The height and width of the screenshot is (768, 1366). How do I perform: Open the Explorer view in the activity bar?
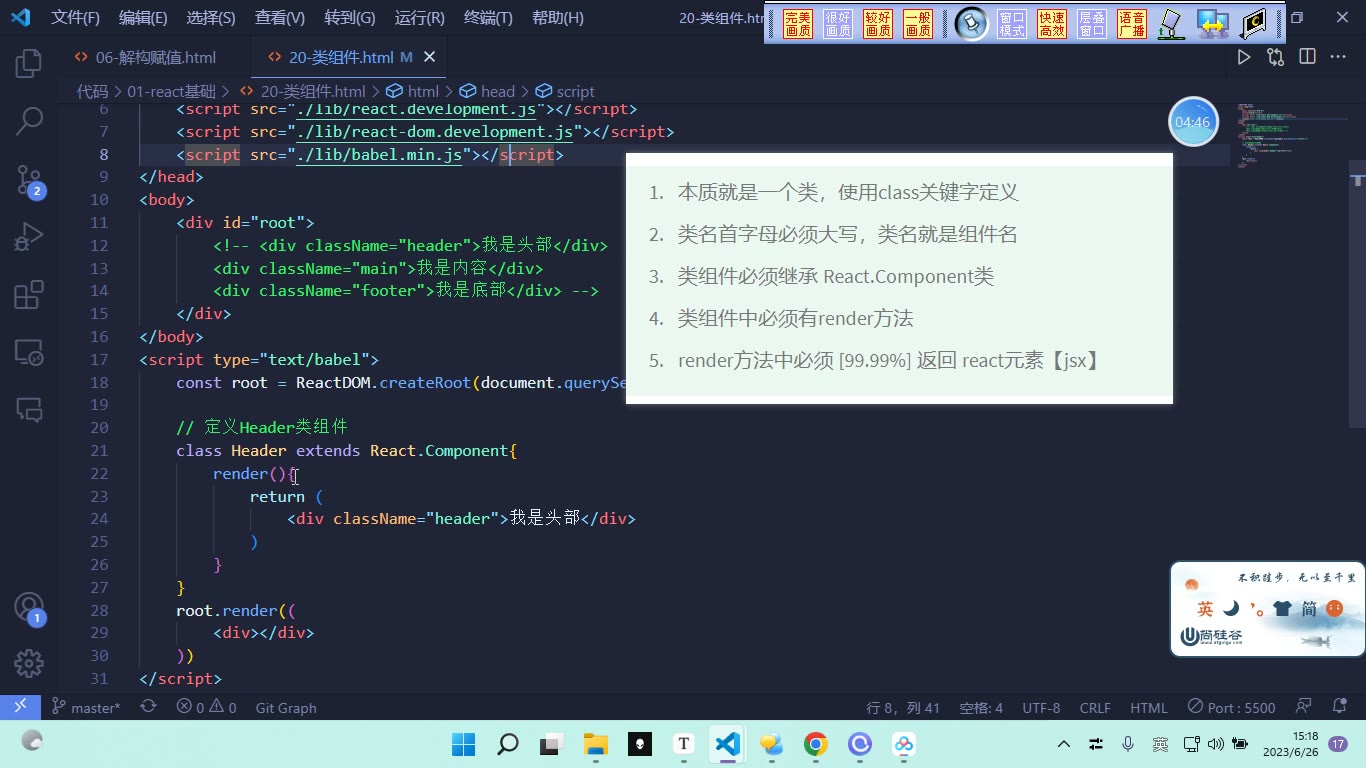click(x=29, y=63)
